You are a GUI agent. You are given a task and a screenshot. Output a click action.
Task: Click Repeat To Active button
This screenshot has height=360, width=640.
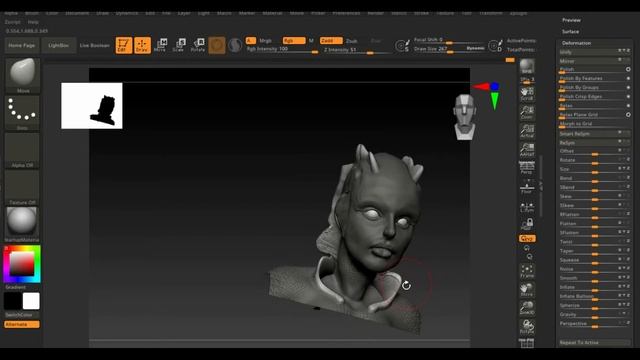[x=595, y=342]
